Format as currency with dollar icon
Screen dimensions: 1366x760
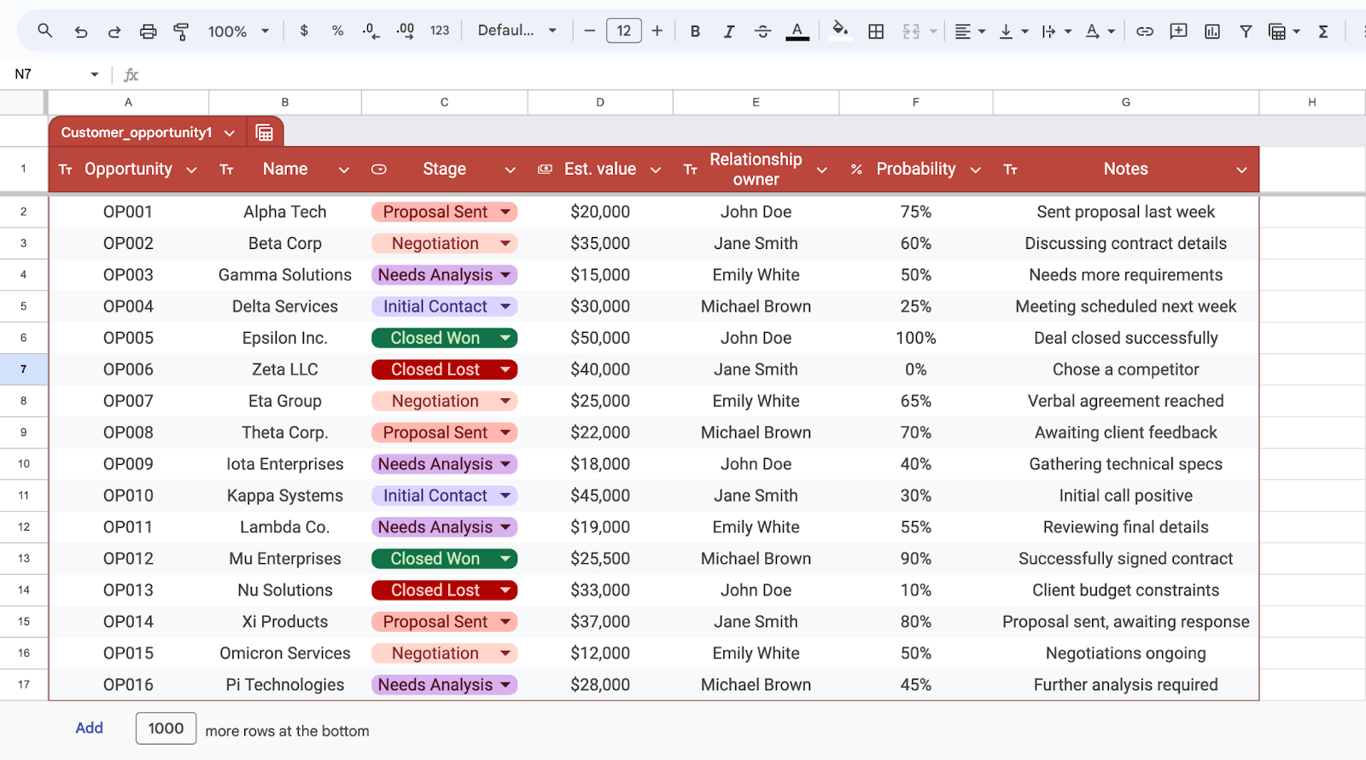[304, 31]
